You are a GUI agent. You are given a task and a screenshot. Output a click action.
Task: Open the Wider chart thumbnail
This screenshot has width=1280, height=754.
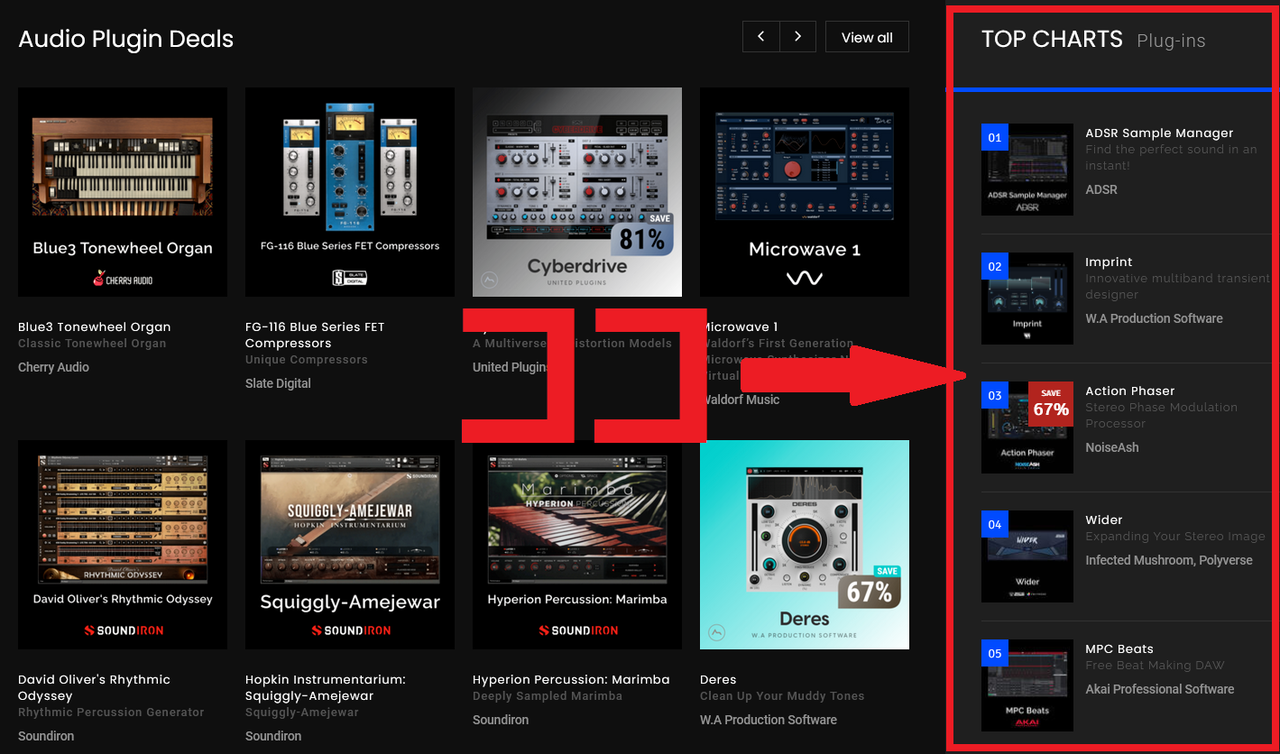point(1027,557)
